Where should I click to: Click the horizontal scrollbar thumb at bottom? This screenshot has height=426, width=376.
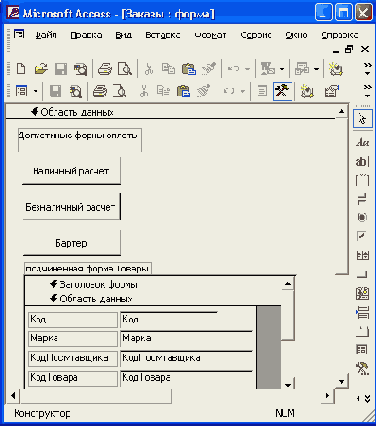[x=96, y=396]
